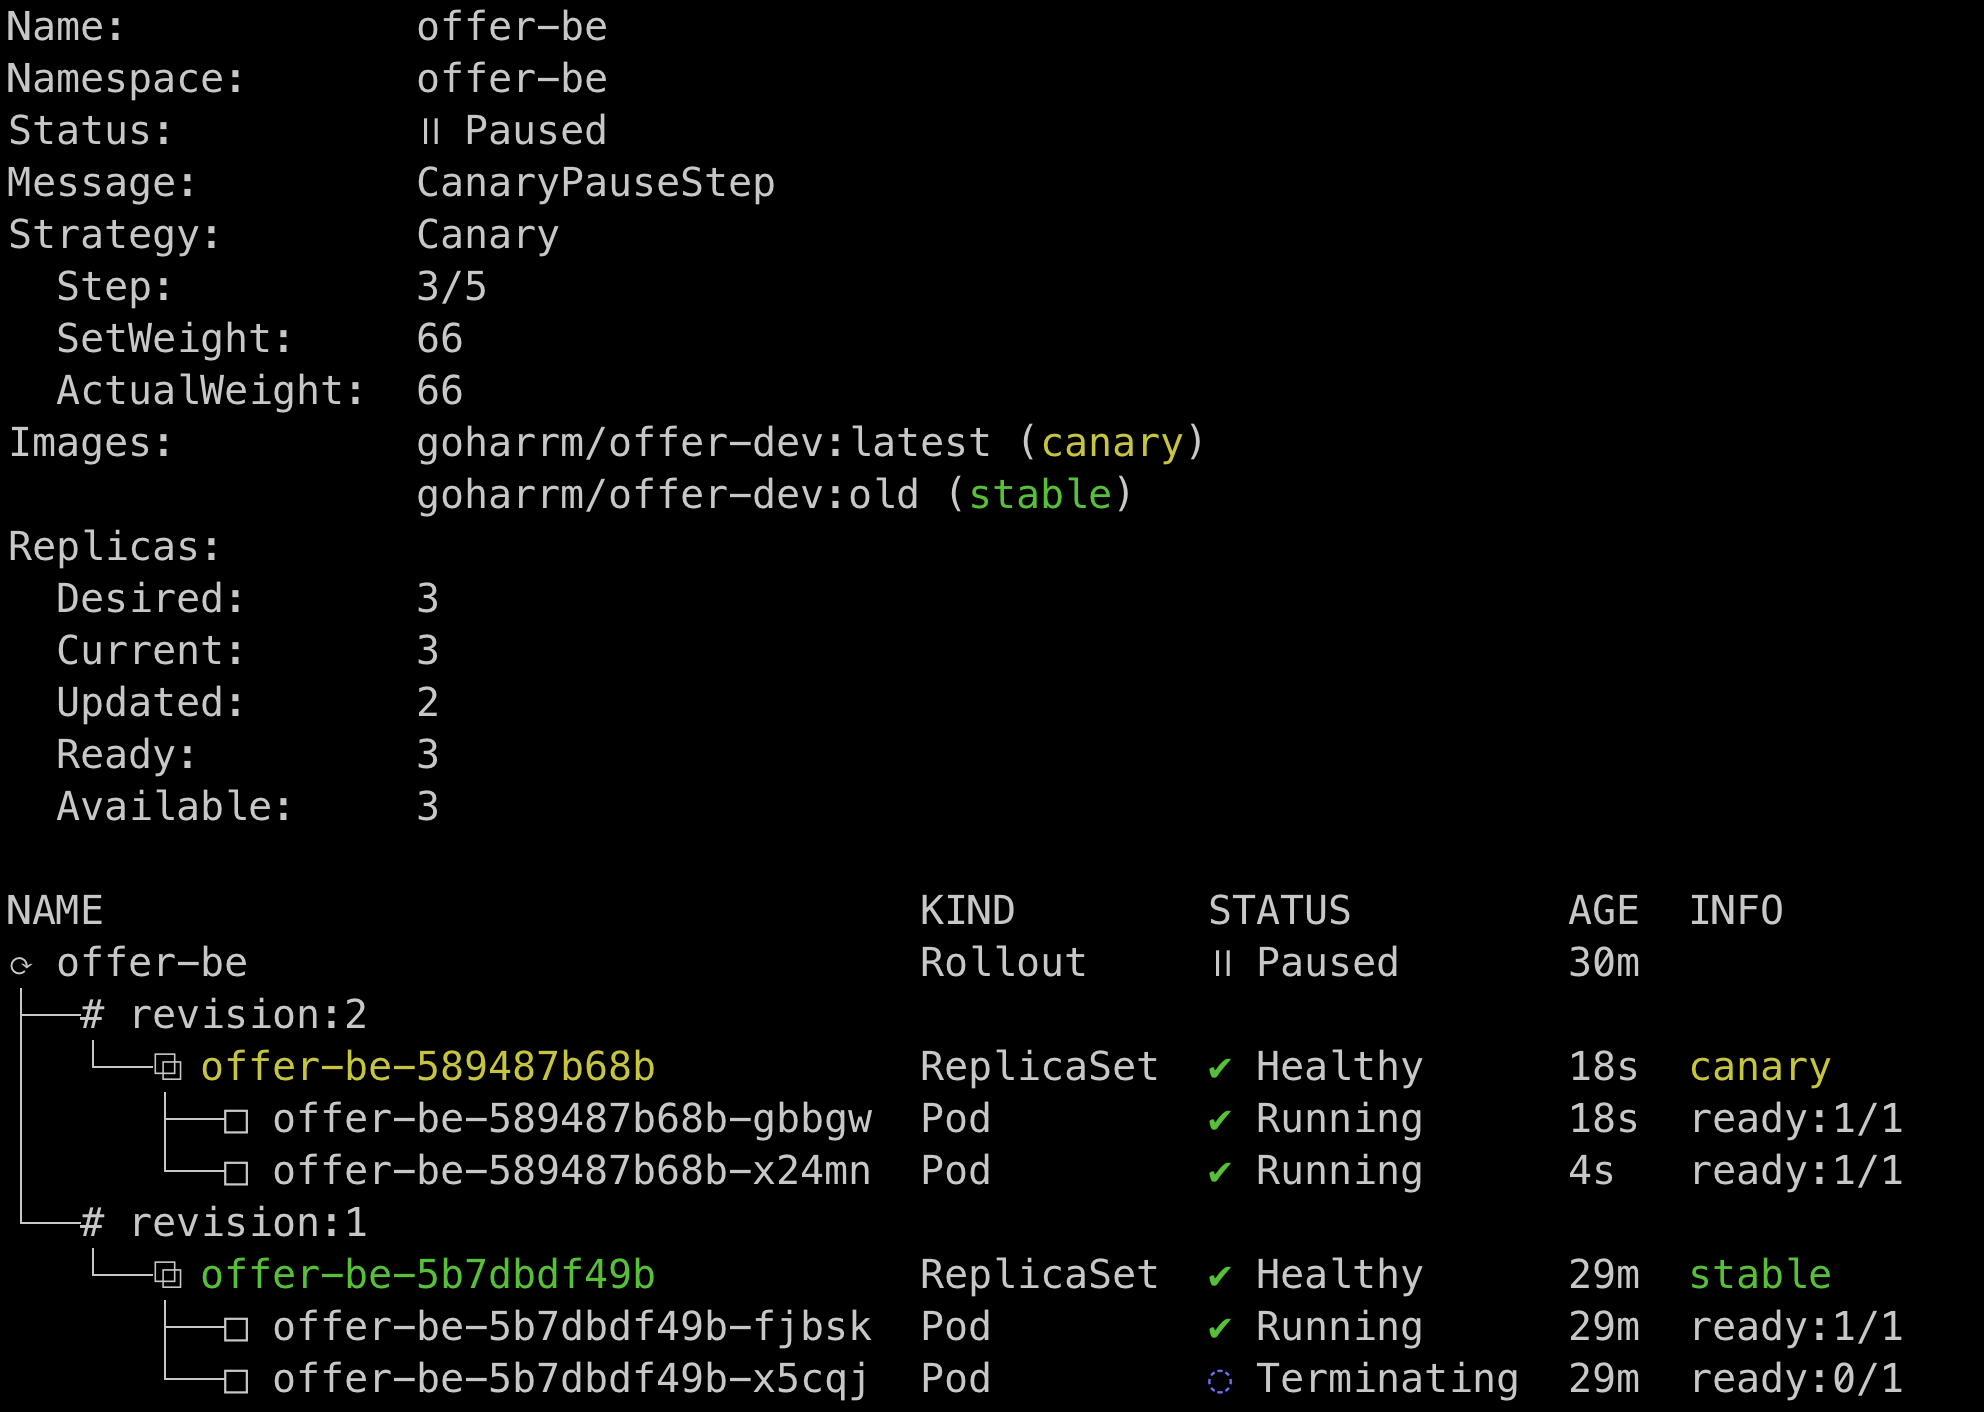Click the KIND column header
The width and height of the screenshot is (1984, 1412).
(967, 911)
